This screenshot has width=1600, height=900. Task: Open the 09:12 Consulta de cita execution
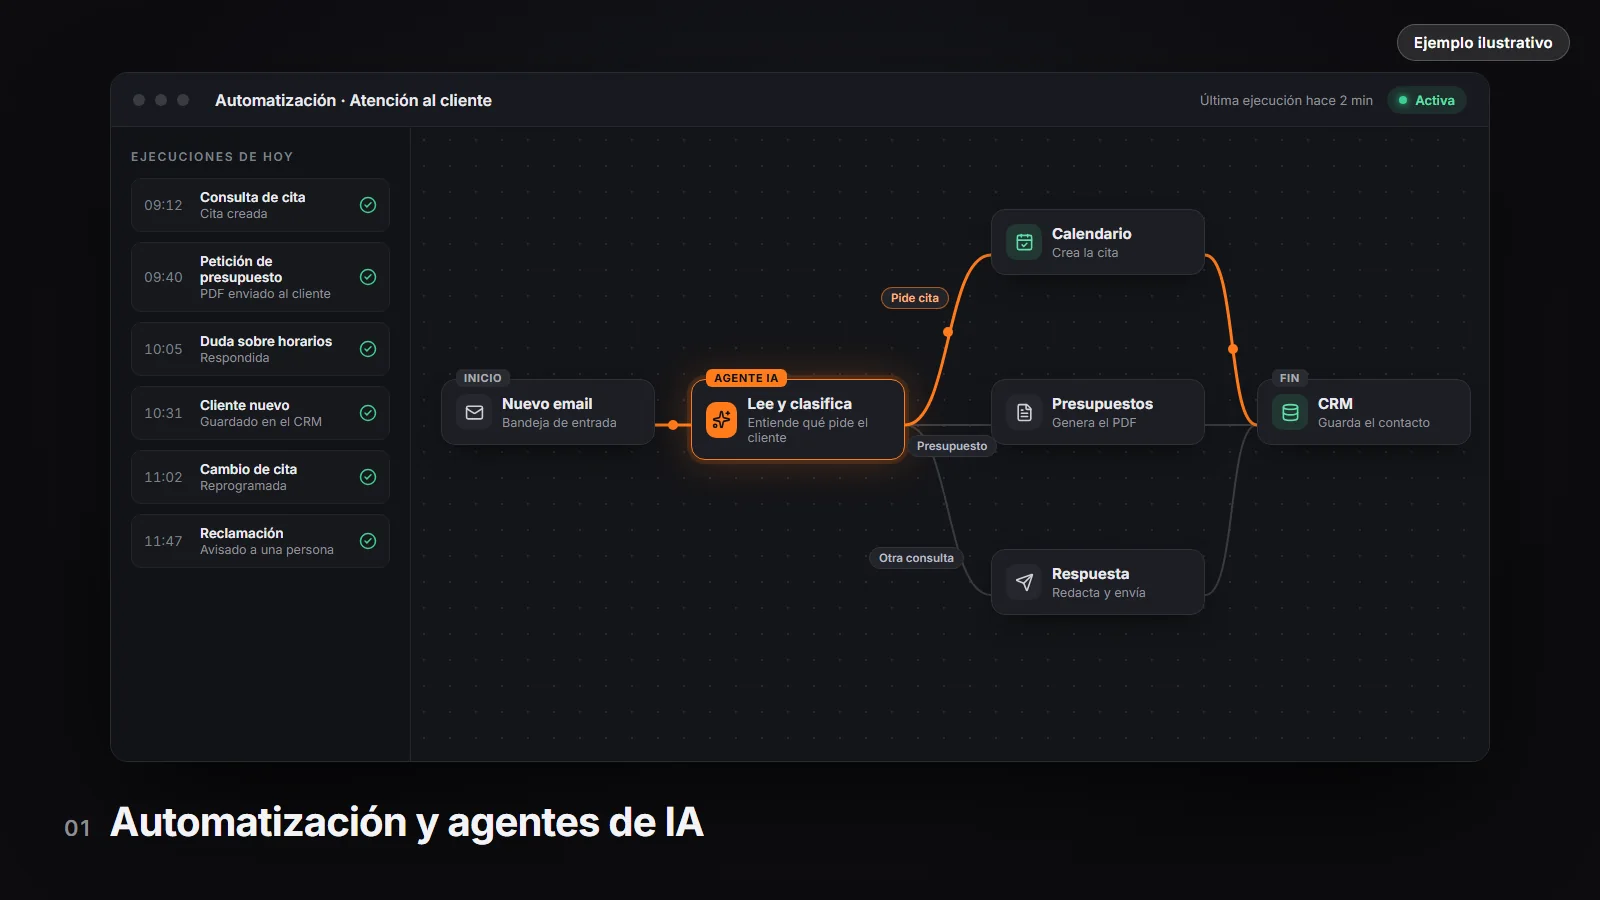coord(260,205)
